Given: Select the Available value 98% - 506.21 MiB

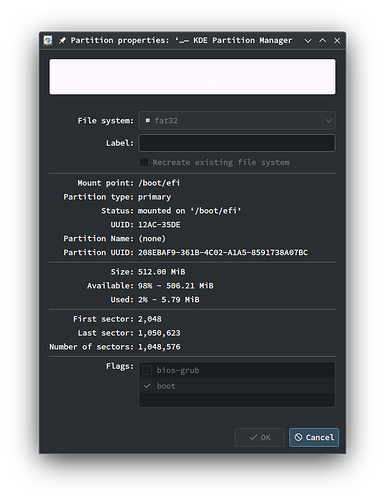Looking at the screenshot, I should (176, 286).
